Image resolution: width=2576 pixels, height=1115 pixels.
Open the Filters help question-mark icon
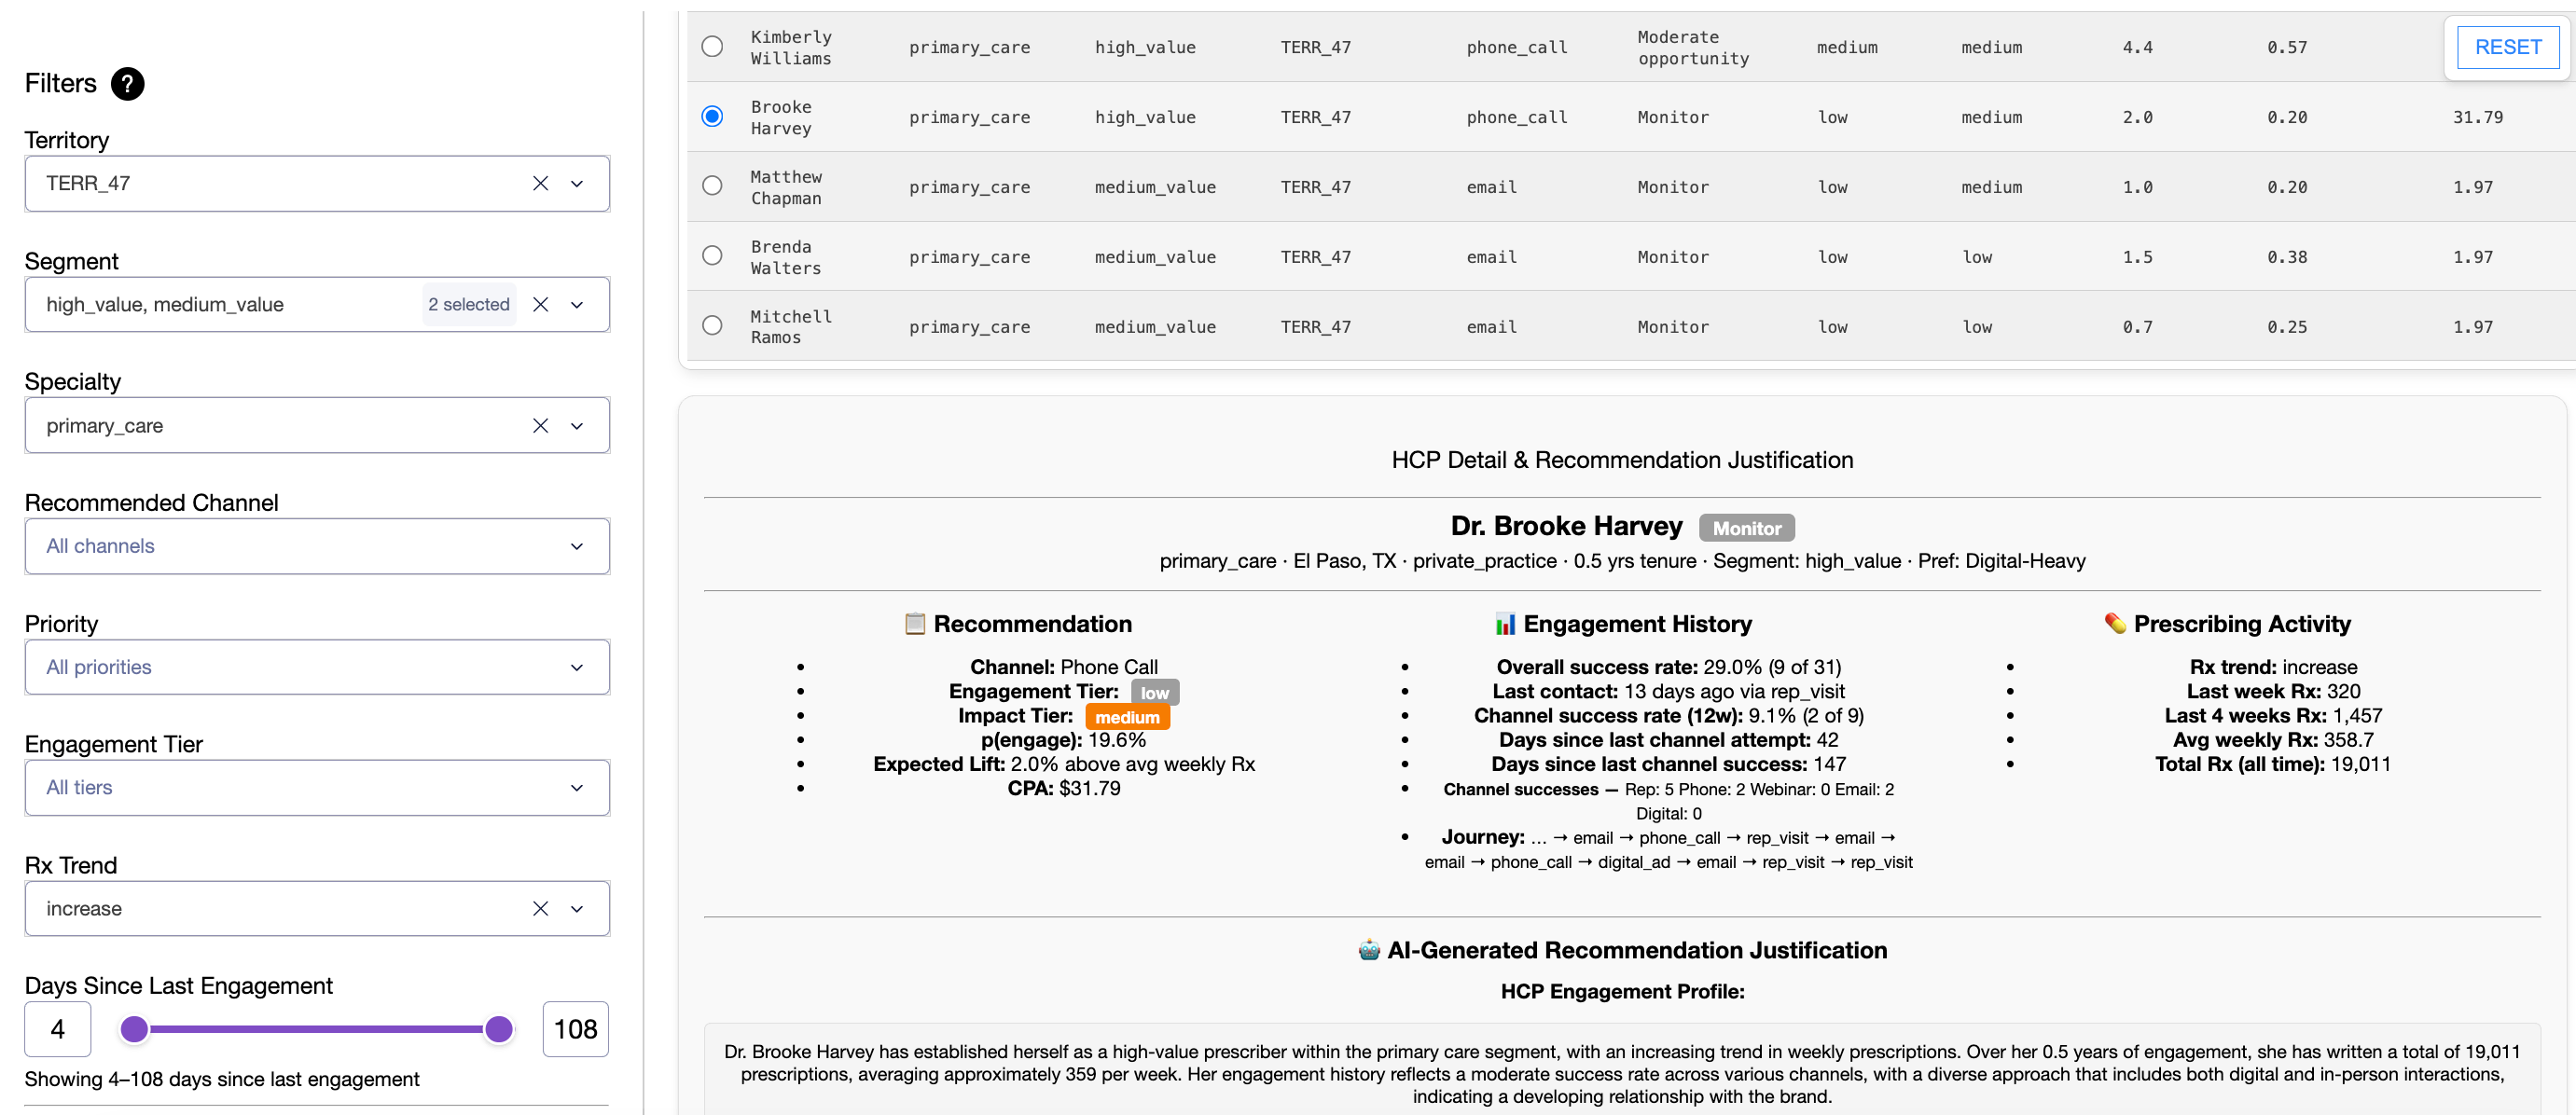click(127, 83)
